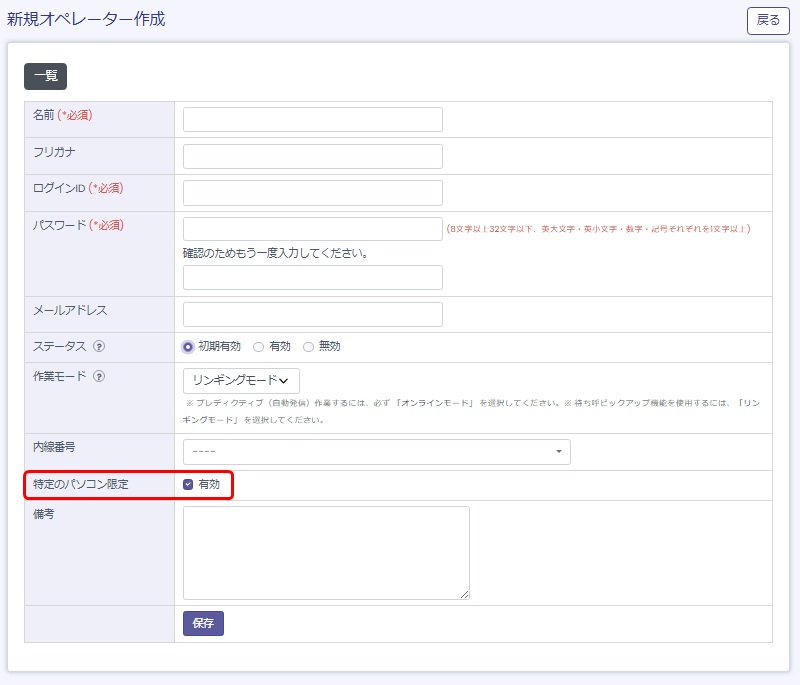Click the 備考 textarea resize handle
Viewport: 800px width, 685px height.
[x=465, y=595]
